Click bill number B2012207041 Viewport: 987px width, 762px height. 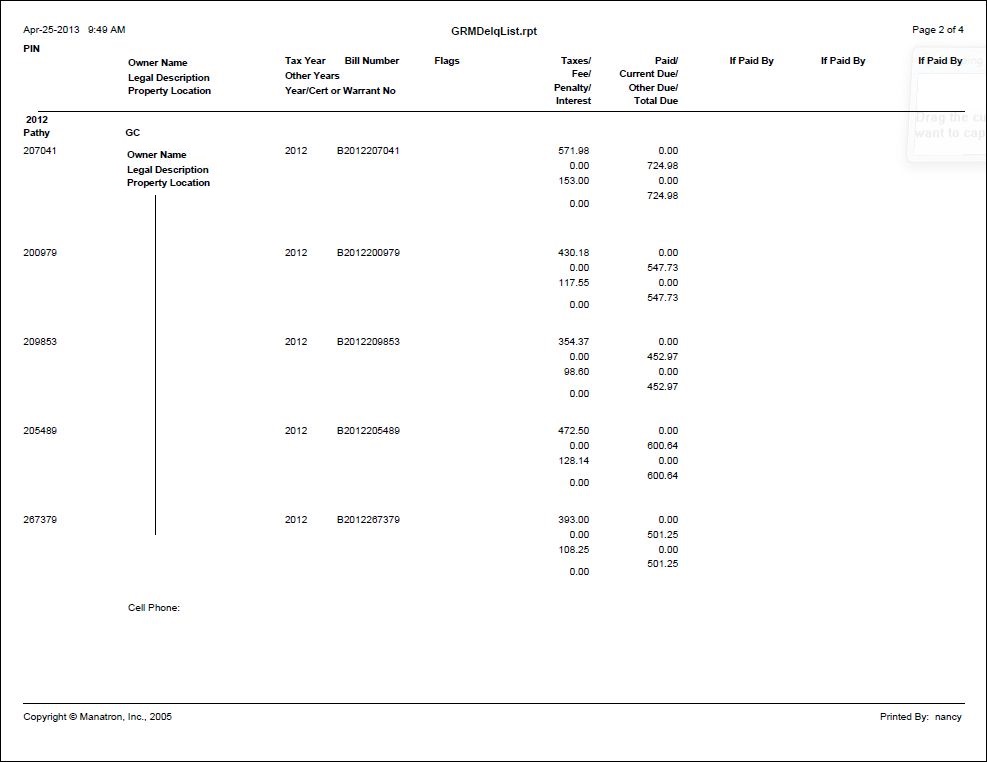(368, 151)
